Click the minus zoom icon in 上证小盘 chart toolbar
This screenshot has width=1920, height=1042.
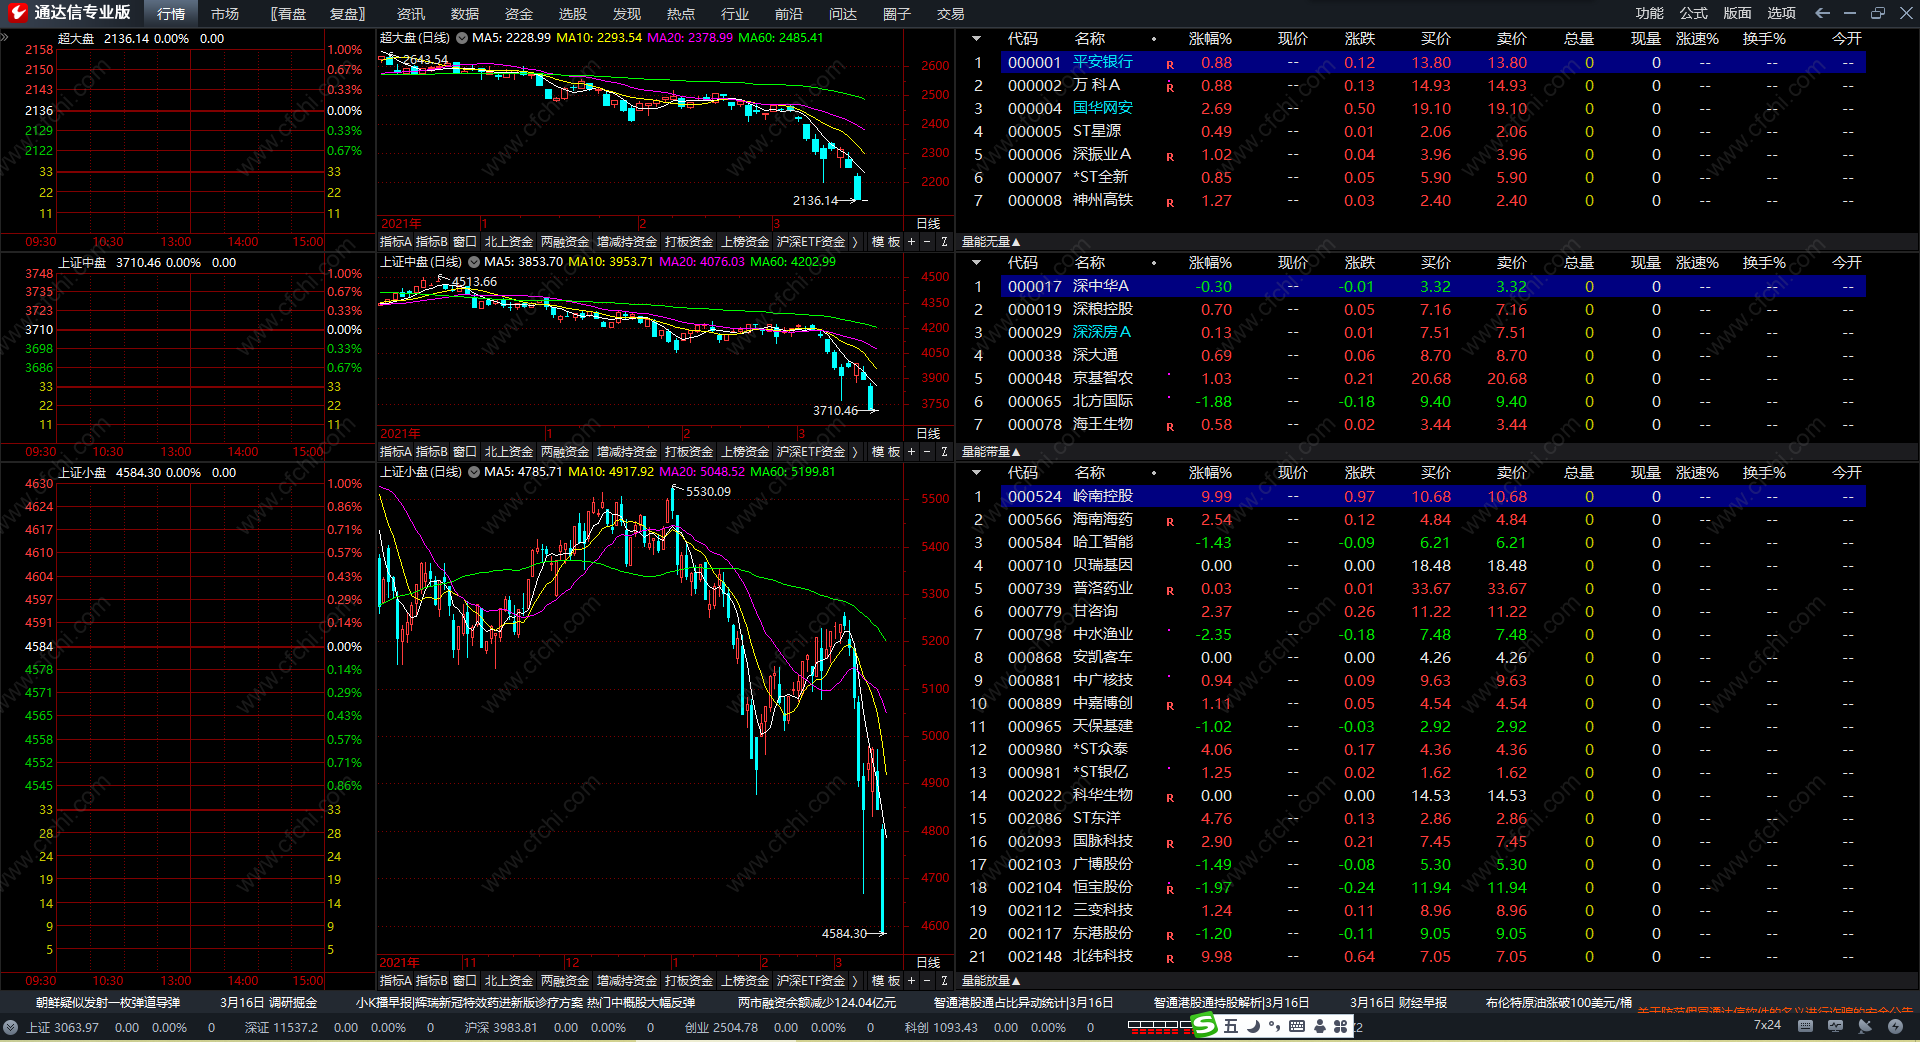(x=927, y=981)
